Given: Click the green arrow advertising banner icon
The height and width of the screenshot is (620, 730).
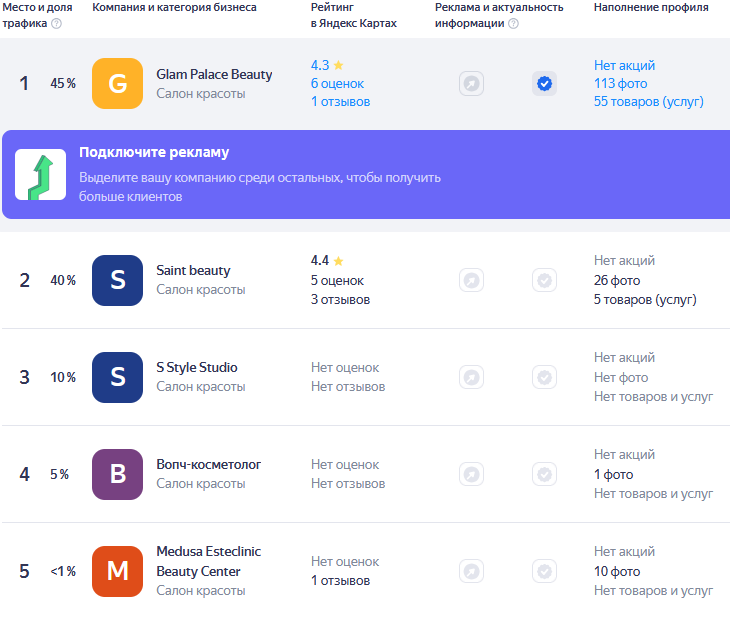Looking at the screenshot, I should click(x=41, y=174).
